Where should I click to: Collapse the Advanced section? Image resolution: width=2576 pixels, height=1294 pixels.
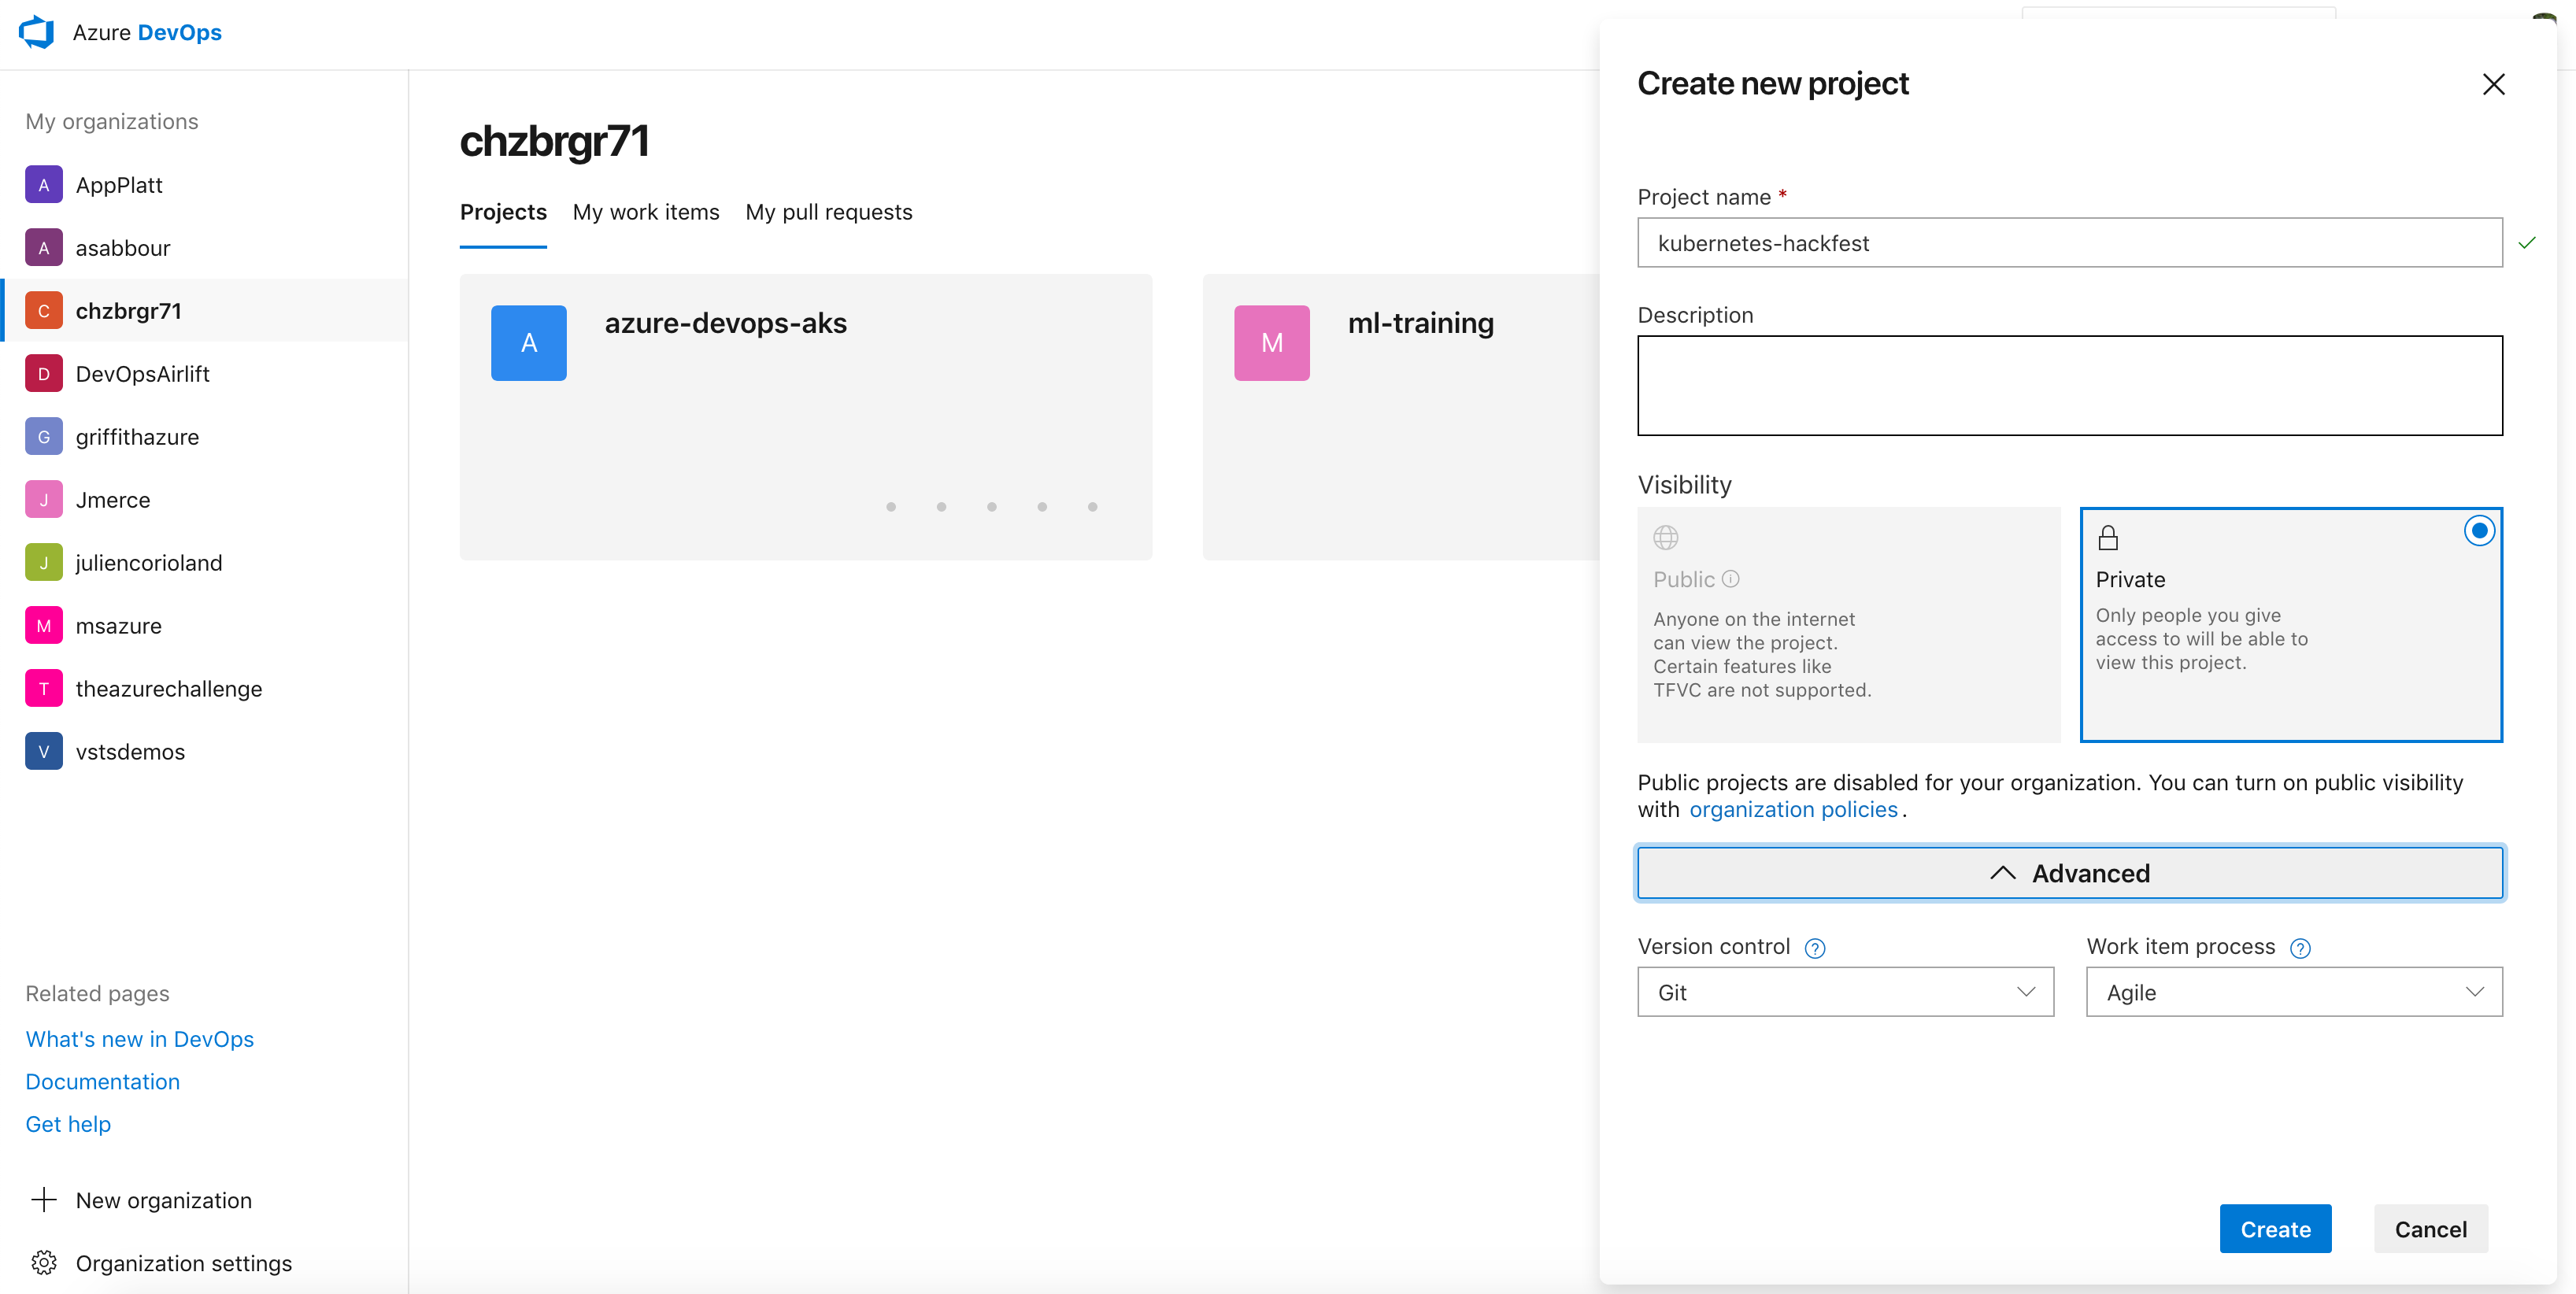[x=2070, y=873]
